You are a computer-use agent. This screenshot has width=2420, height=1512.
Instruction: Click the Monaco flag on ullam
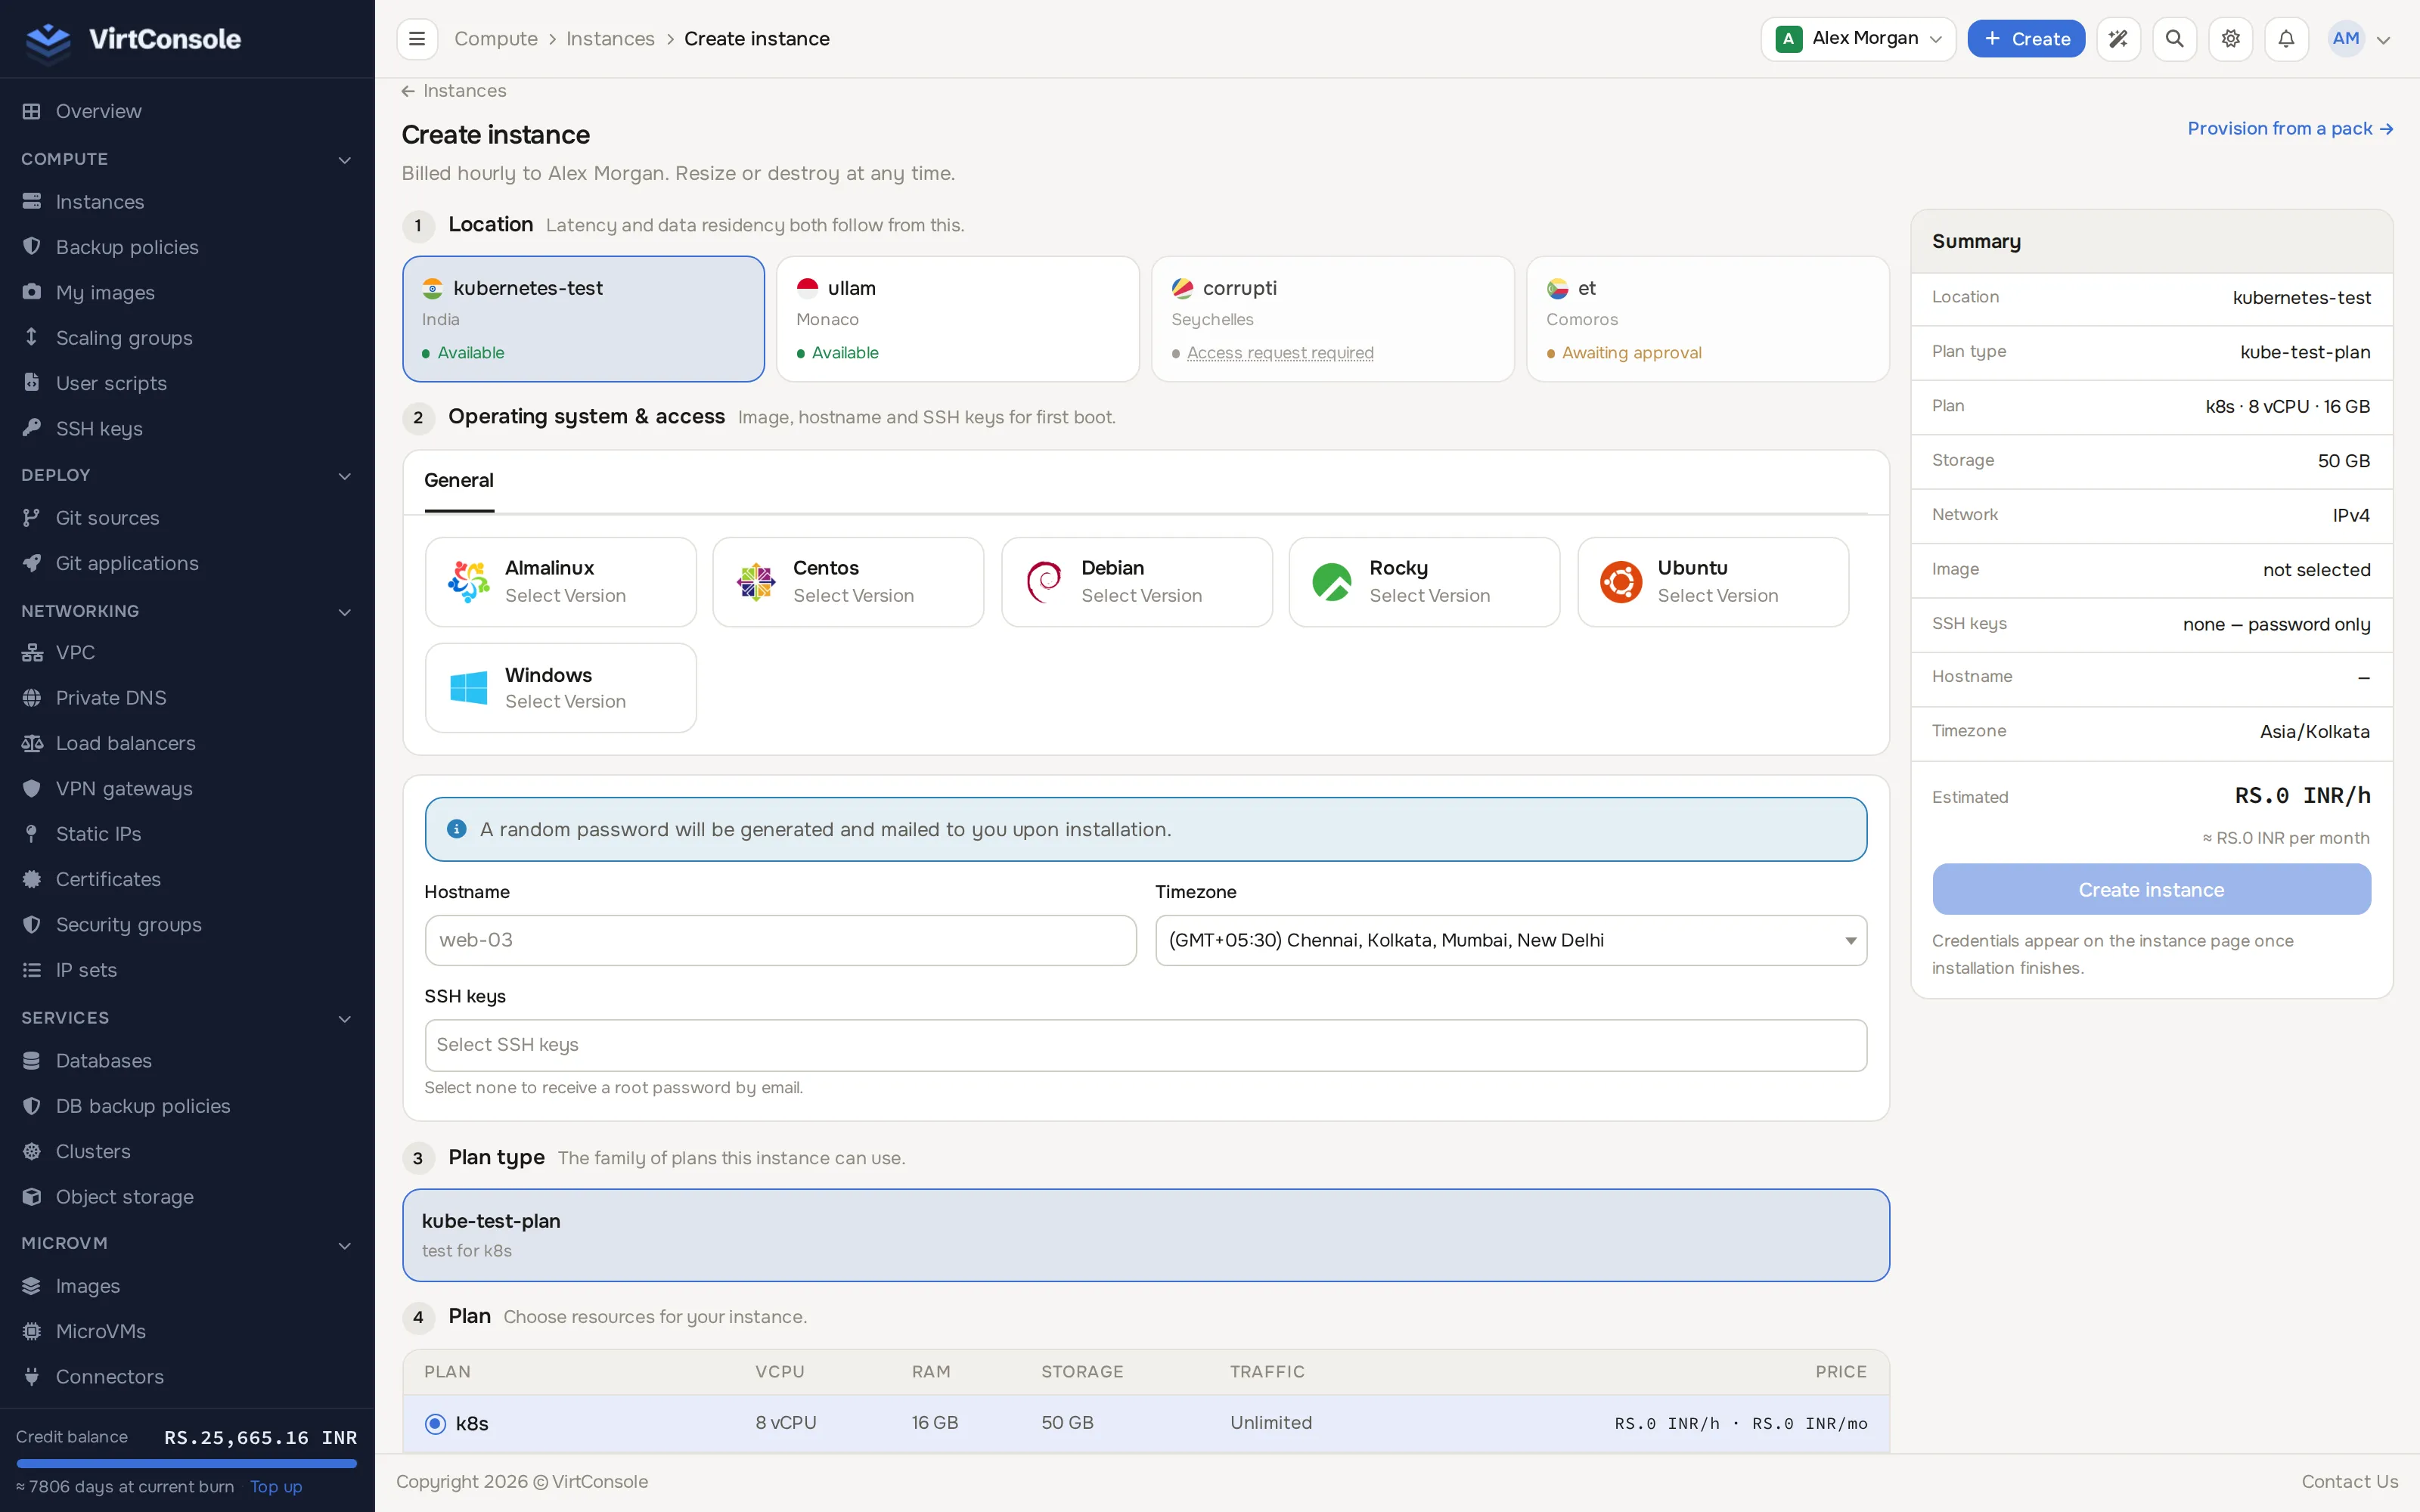tap(807, 288)
